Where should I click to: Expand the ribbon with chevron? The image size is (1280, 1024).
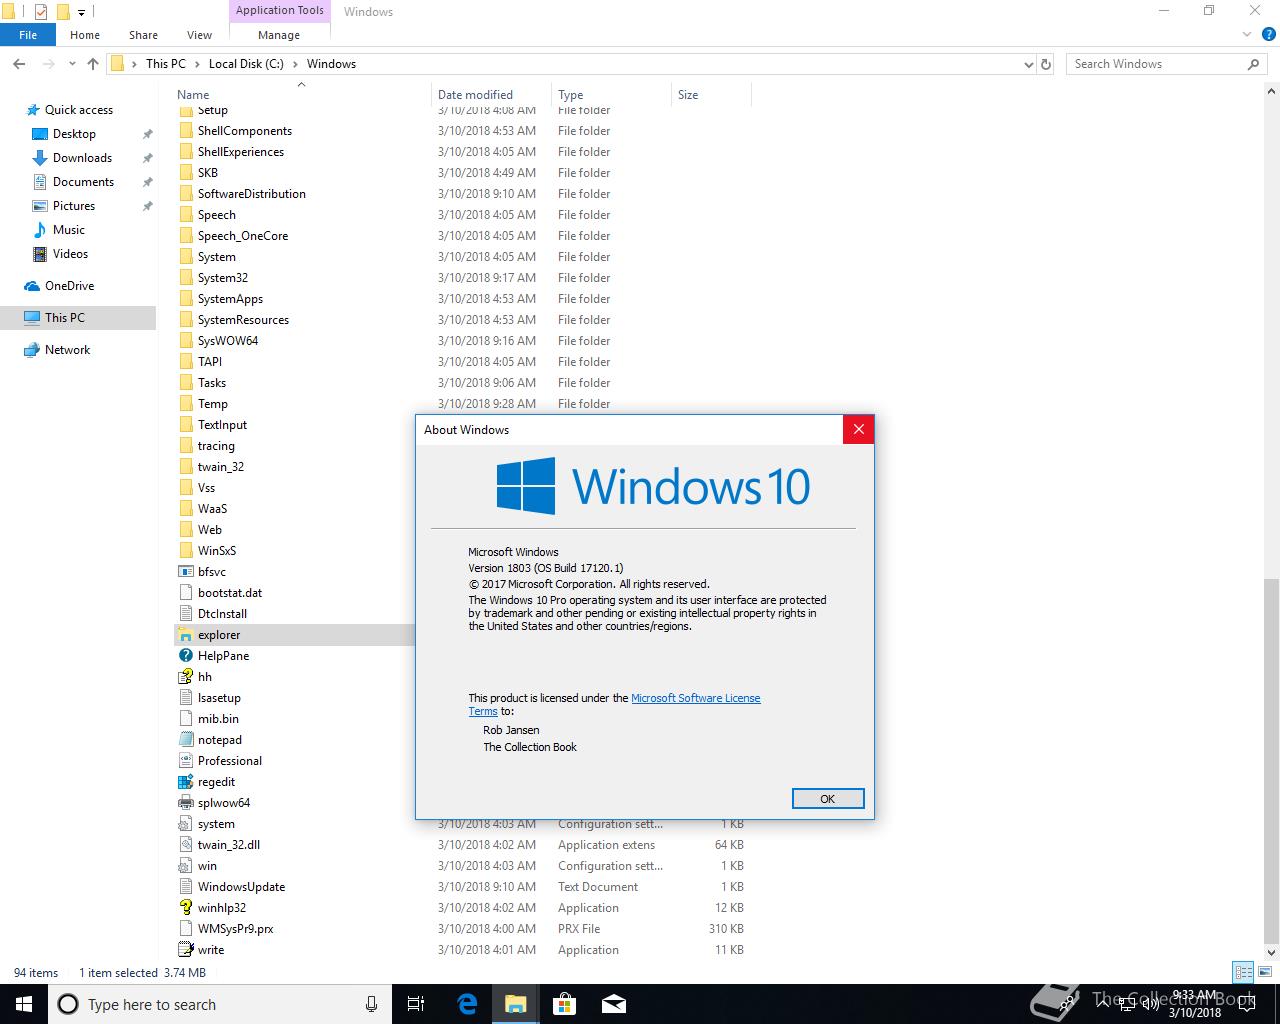click(x=1245, y=35)
